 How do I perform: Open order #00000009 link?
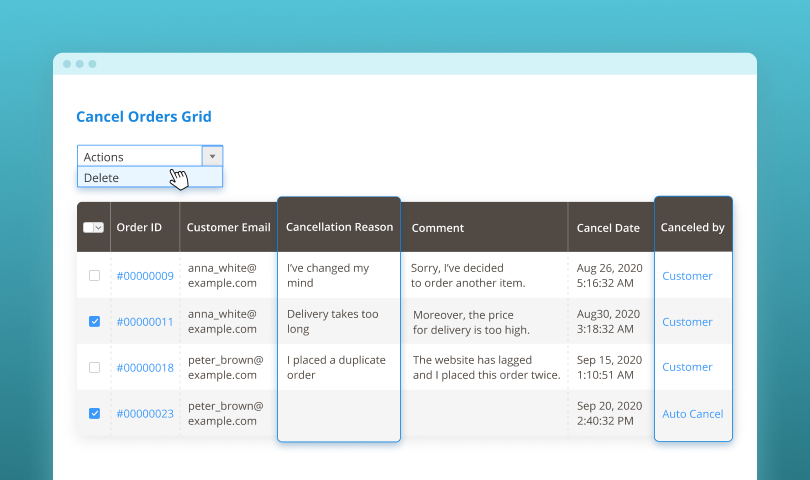click(x=144, y=276)
